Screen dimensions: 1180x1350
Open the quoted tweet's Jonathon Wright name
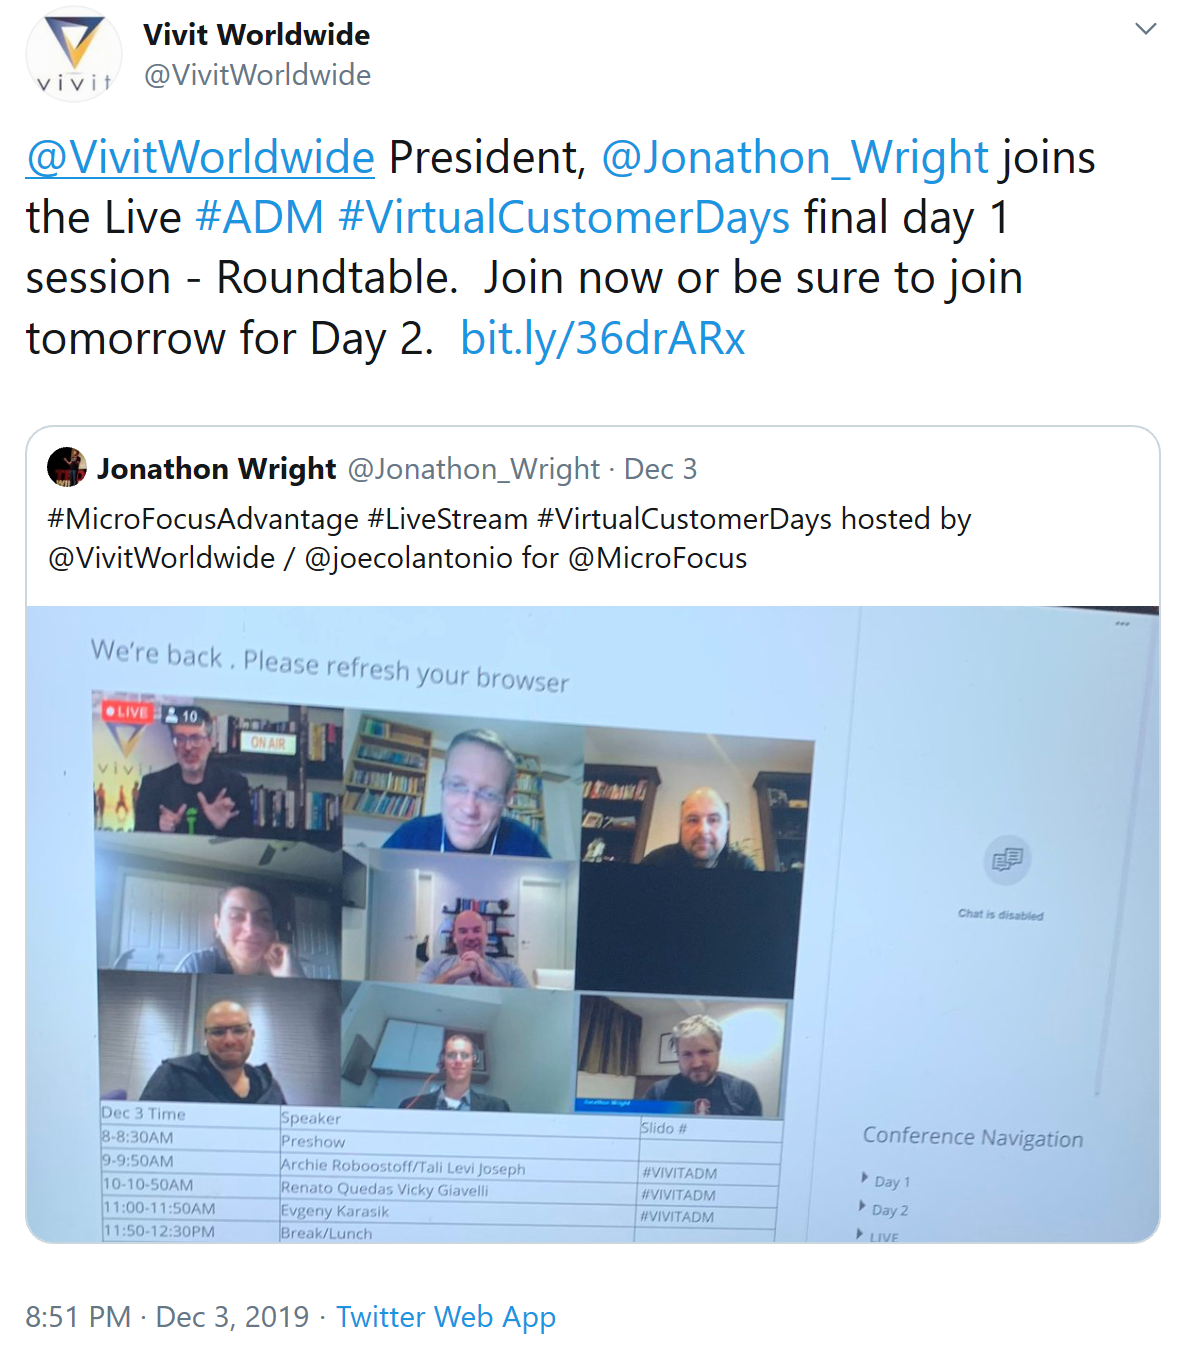click(216, 468)
